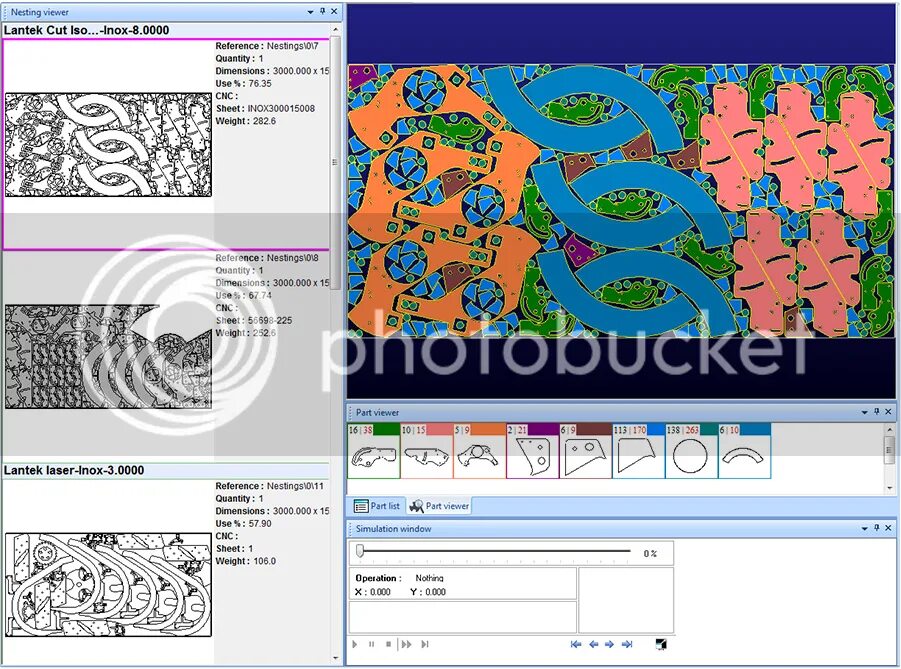Jump to the first operation with the blue arrow

576,644
